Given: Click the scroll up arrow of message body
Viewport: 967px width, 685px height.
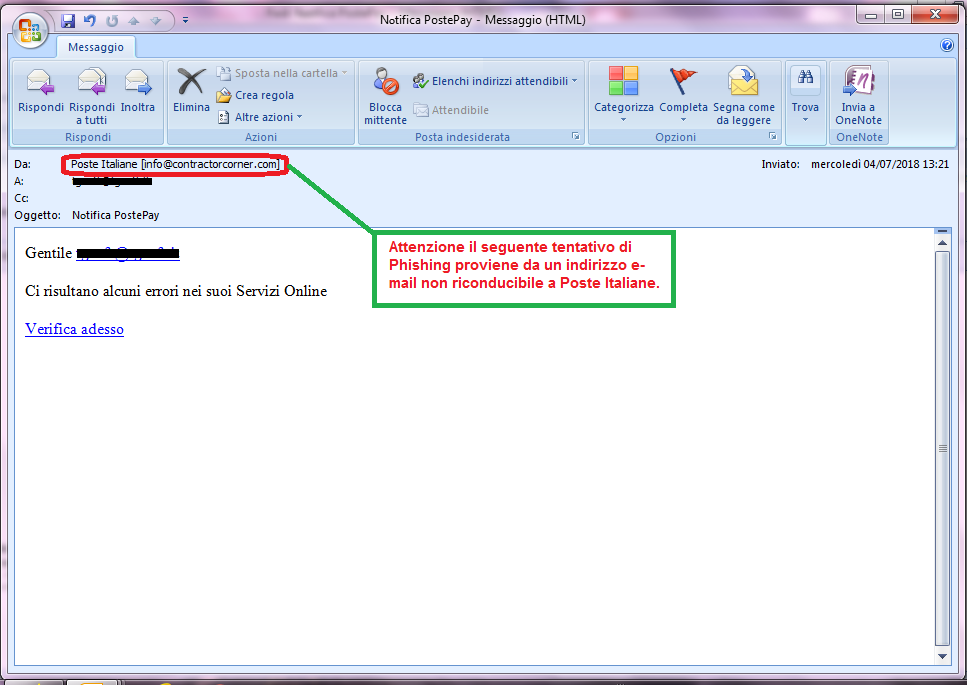Looking at the screenshot, I should pos(942,242).
